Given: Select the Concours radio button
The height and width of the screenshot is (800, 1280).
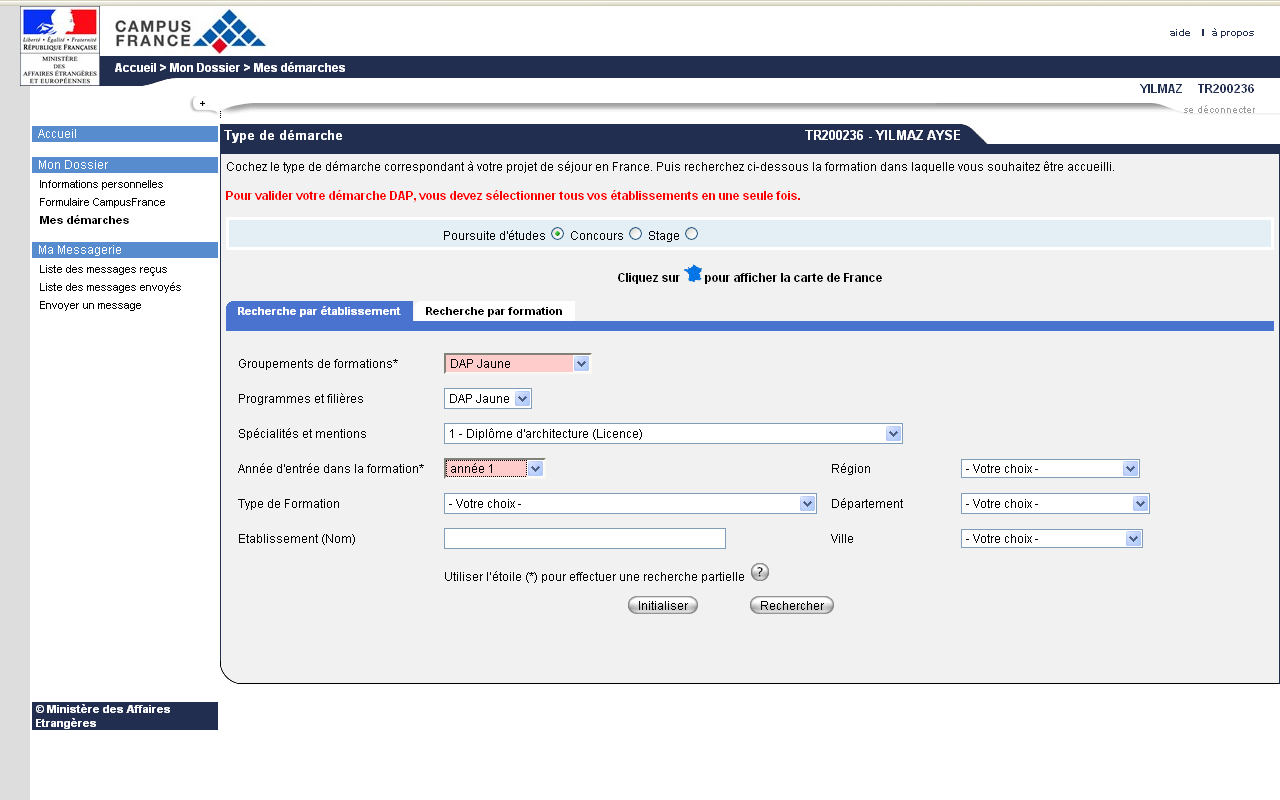Looking at the screenshot, I should tap(635, 234).
